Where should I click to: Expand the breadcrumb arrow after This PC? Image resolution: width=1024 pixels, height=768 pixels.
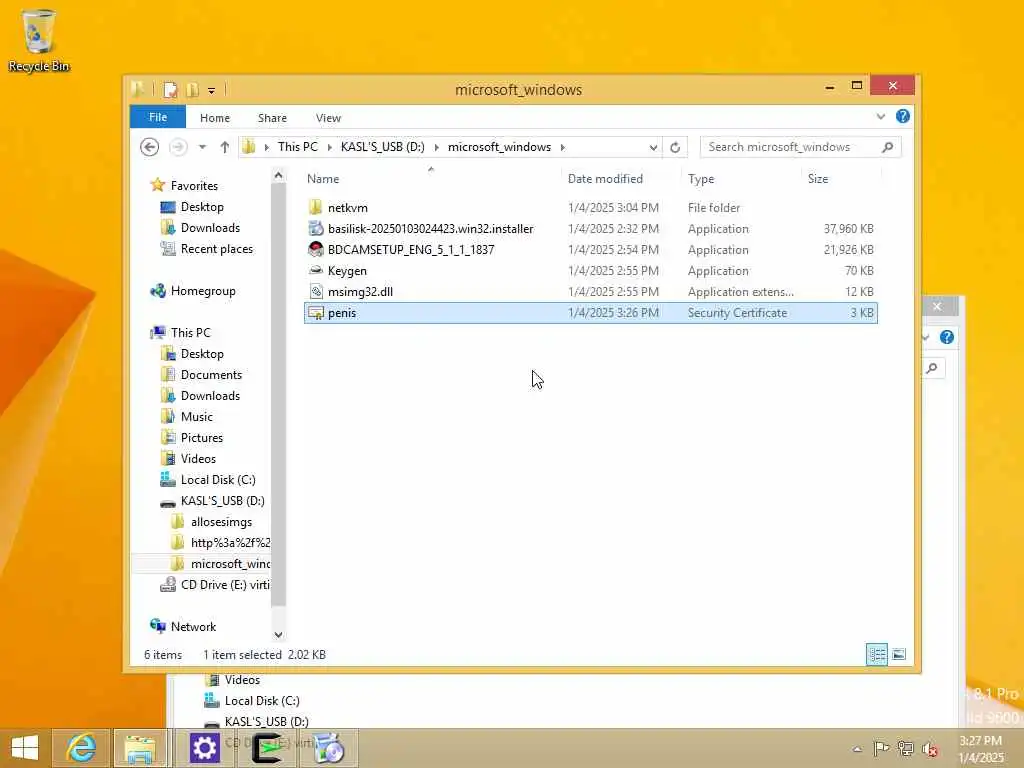tap(329, 148)
